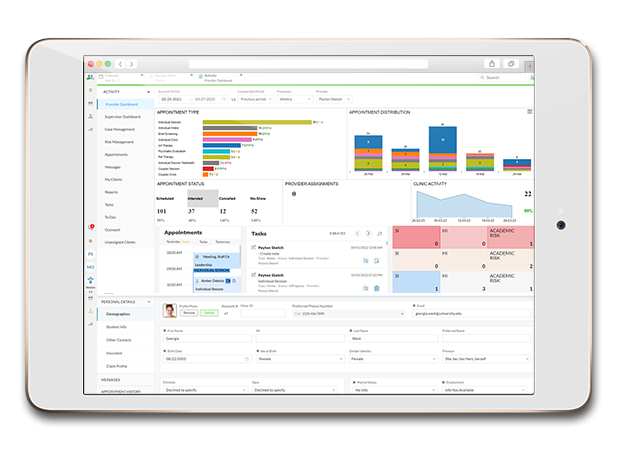Click the Update profile photo button
Screen dimensions: 620x451
[x=209, y=312]
